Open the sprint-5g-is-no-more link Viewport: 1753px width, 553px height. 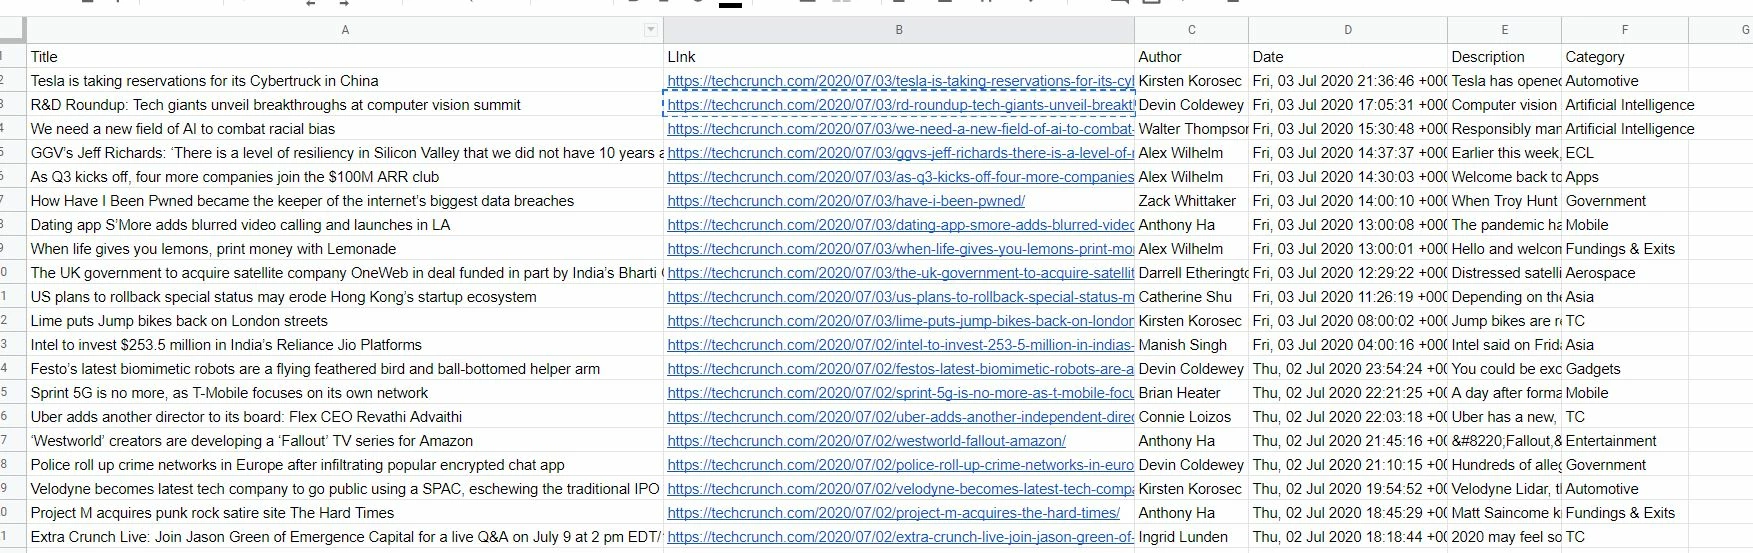click(900, 393)
